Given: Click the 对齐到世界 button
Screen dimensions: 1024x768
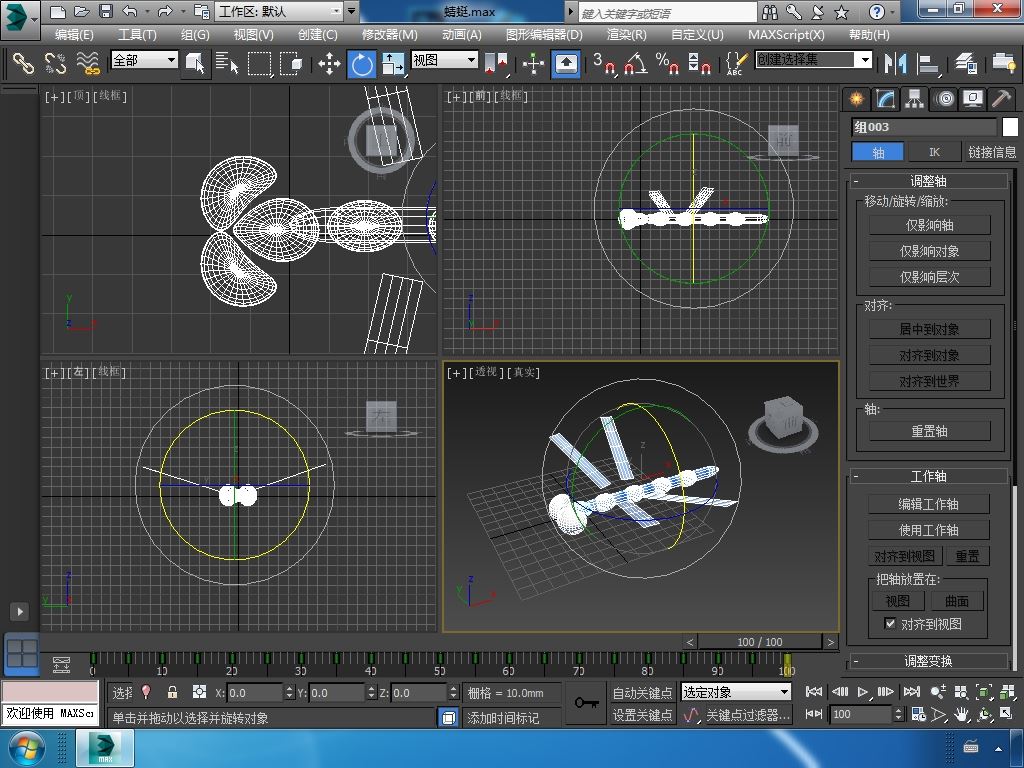Looking at the screenshot, I should tap(929, 381).
